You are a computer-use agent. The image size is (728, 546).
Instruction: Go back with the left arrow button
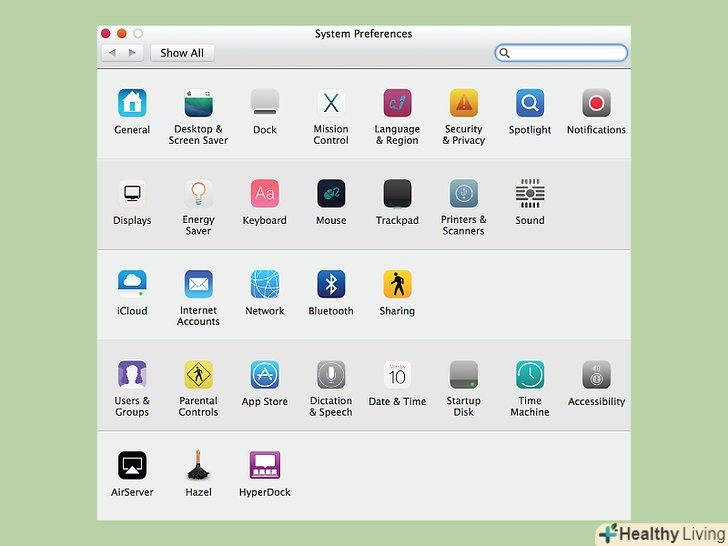[x=112, y=53]
